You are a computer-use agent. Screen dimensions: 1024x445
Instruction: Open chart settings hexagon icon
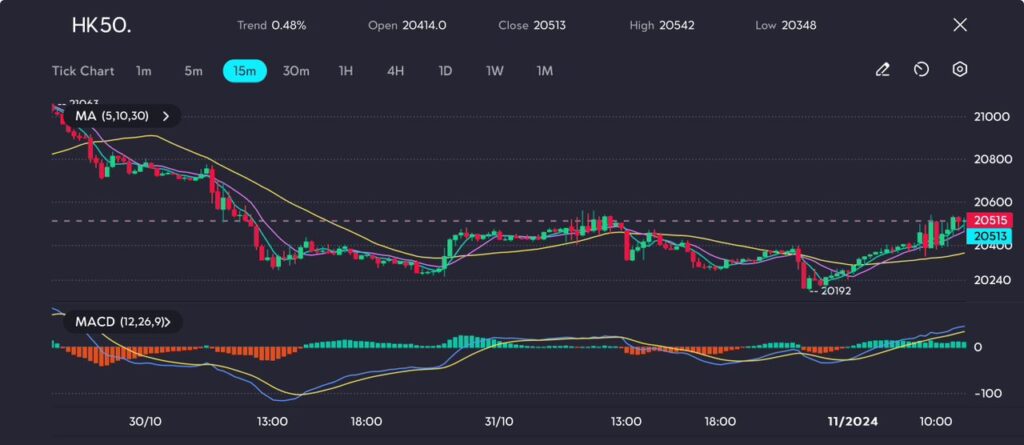pos(959,70)
